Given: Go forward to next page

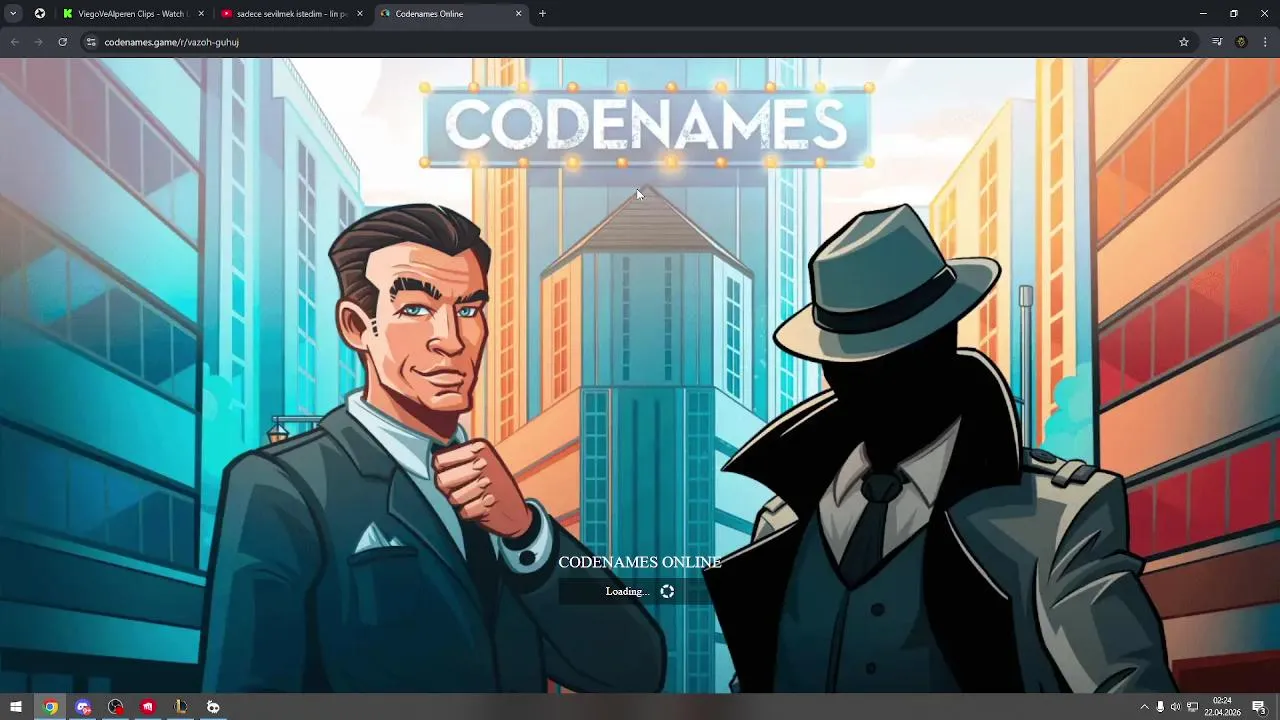Looking at the screenshot, I should pyautogui.click(x=38, y=42).
